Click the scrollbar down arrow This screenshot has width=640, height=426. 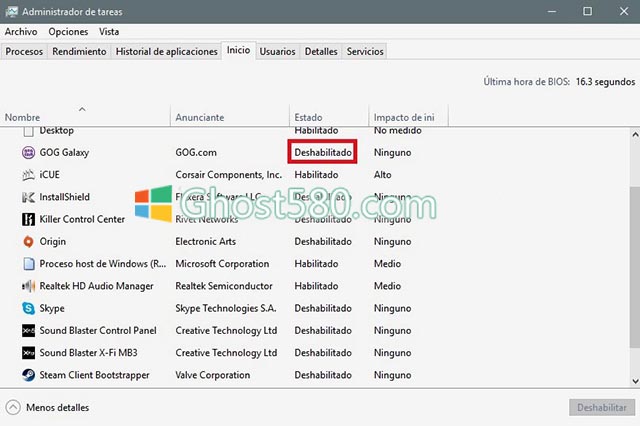[635, 381]
